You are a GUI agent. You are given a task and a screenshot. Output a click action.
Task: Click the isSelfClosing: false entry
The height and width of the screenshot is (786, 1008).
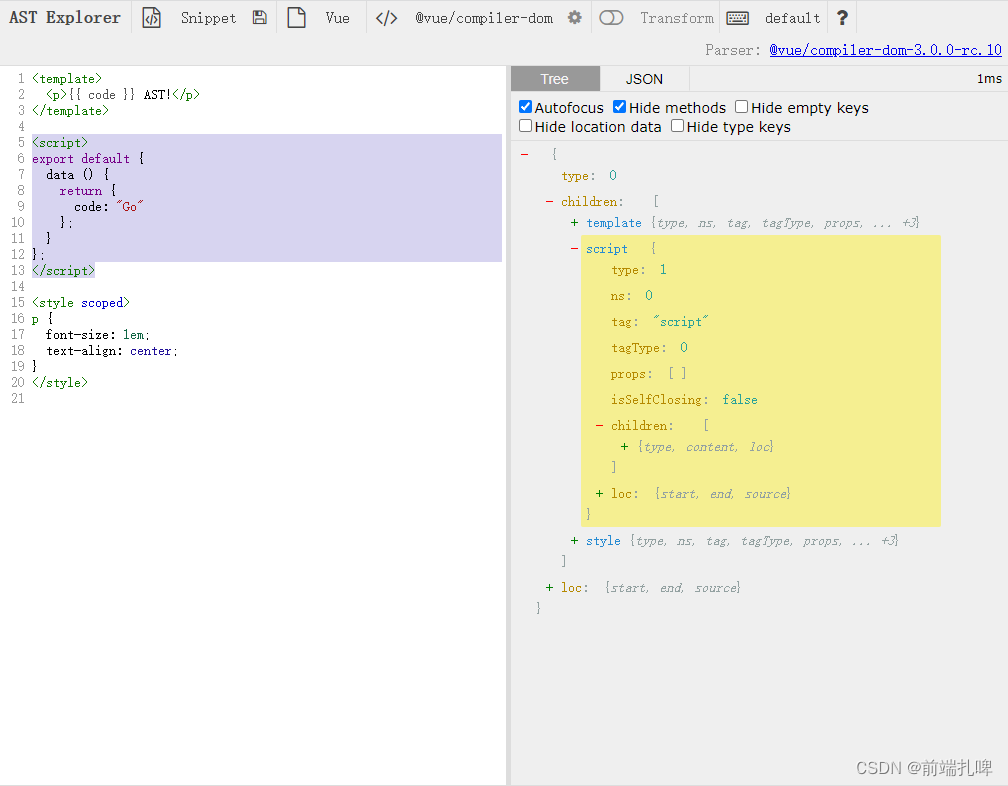[684, 400]
